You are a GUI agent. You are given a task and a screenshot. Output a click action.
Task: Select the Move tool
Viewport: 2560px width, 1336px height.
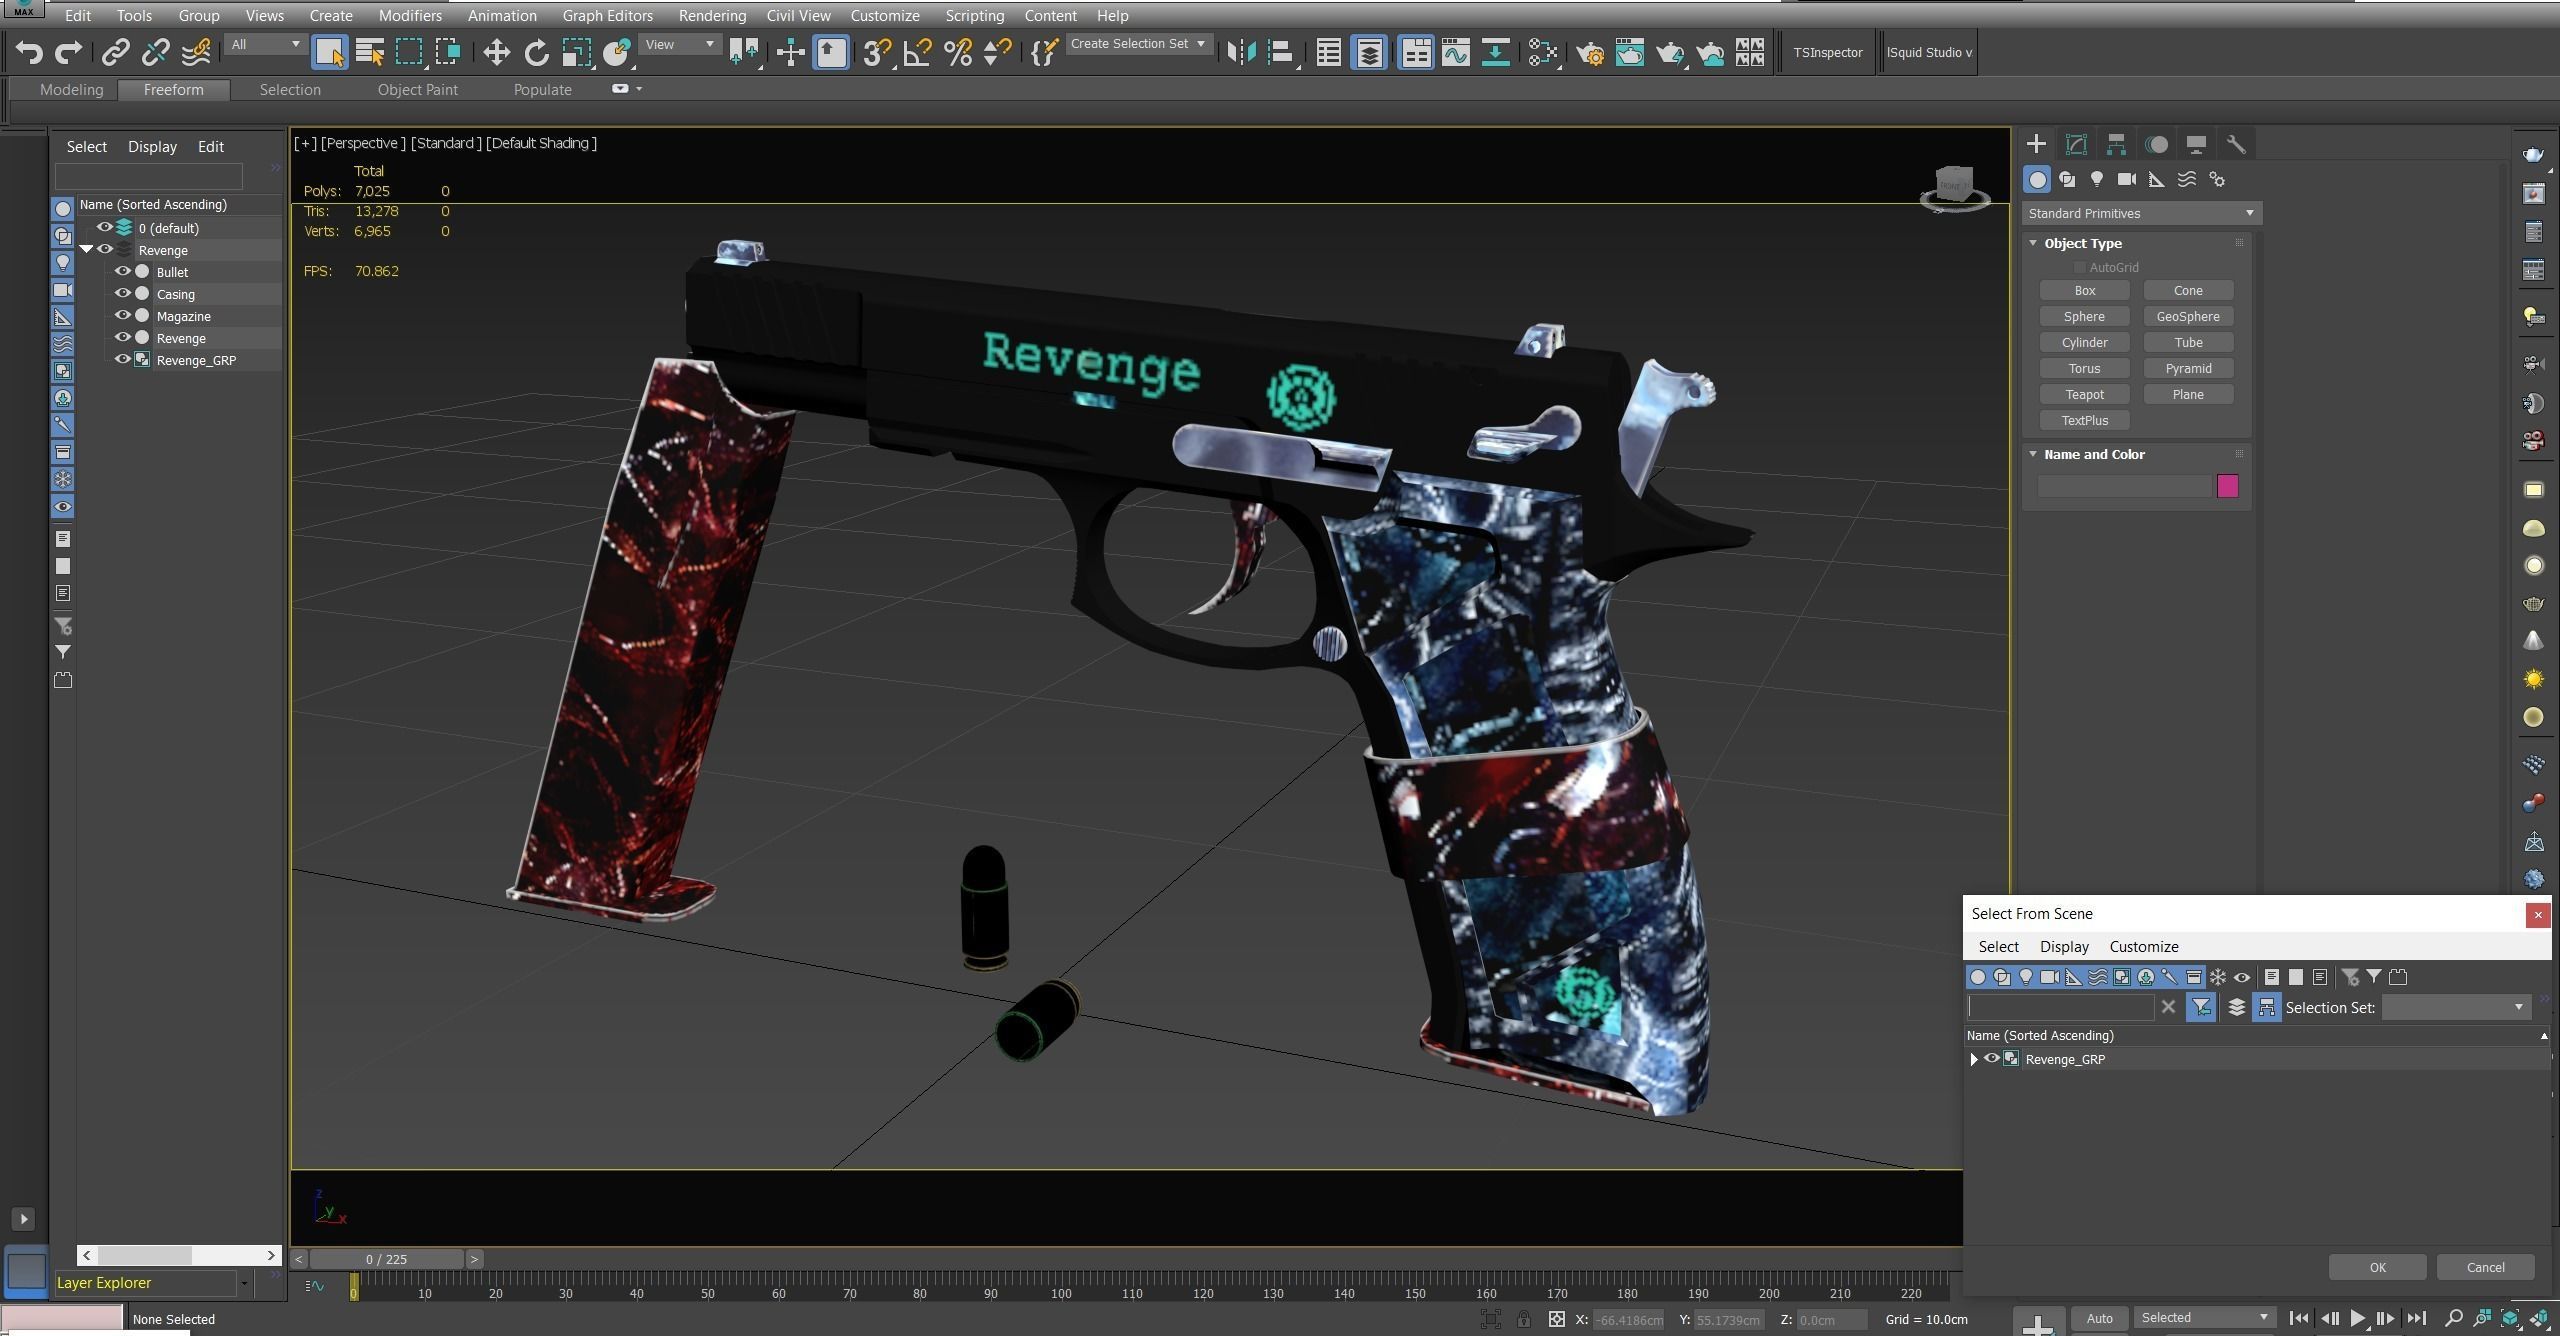(x=496, y=52)
